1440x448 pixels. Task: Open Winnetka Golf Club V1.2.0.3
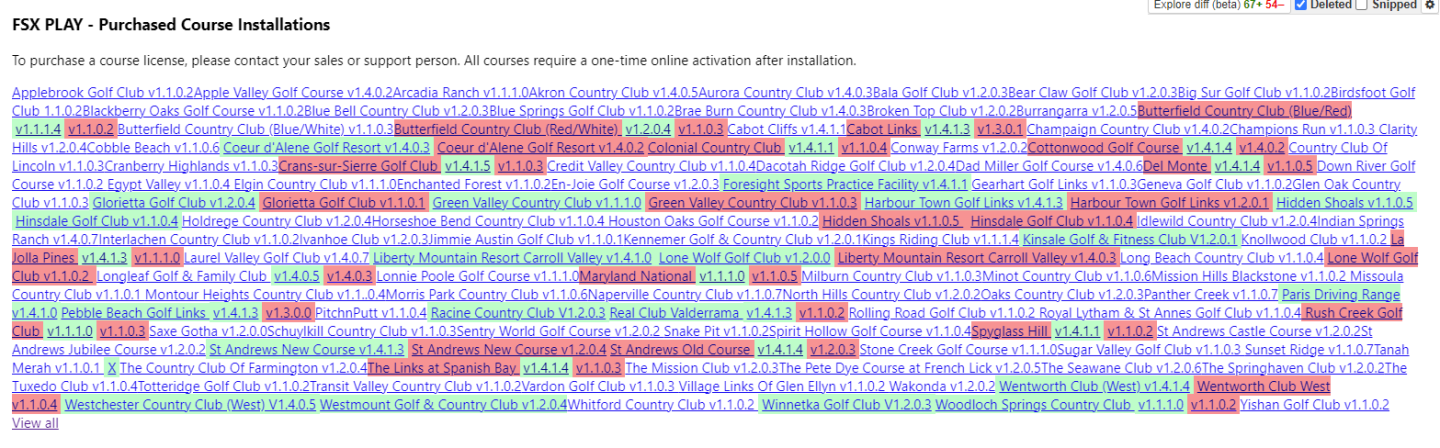pos(846,406)
